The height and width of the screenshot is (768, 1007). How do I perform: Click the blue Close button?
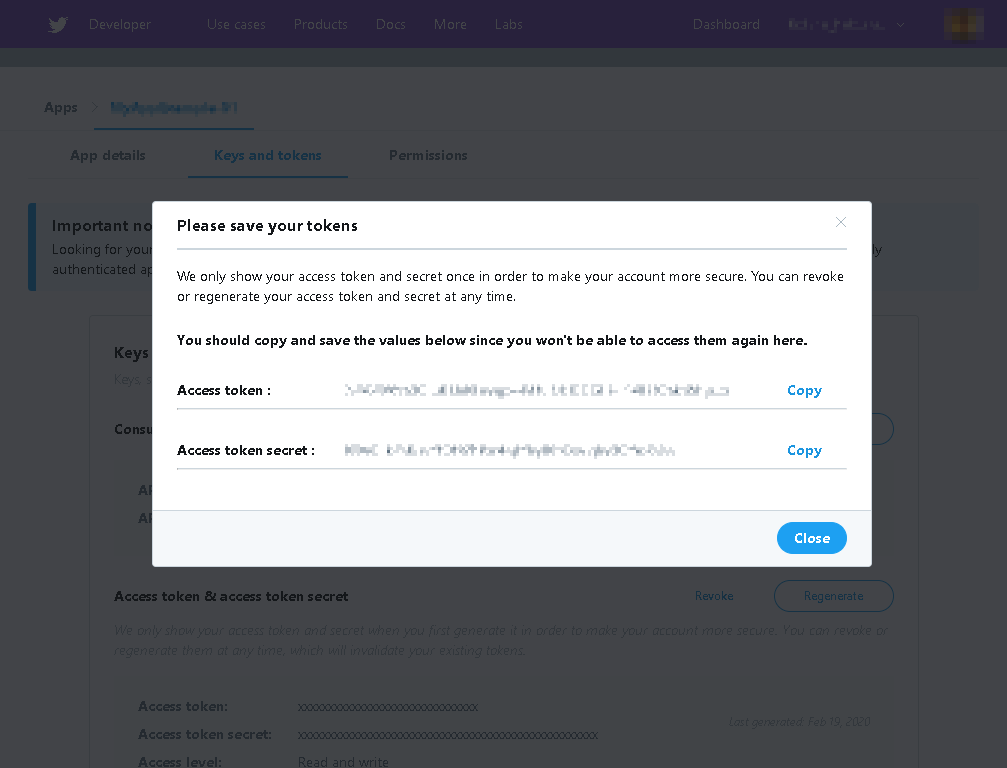click(812, 538)
